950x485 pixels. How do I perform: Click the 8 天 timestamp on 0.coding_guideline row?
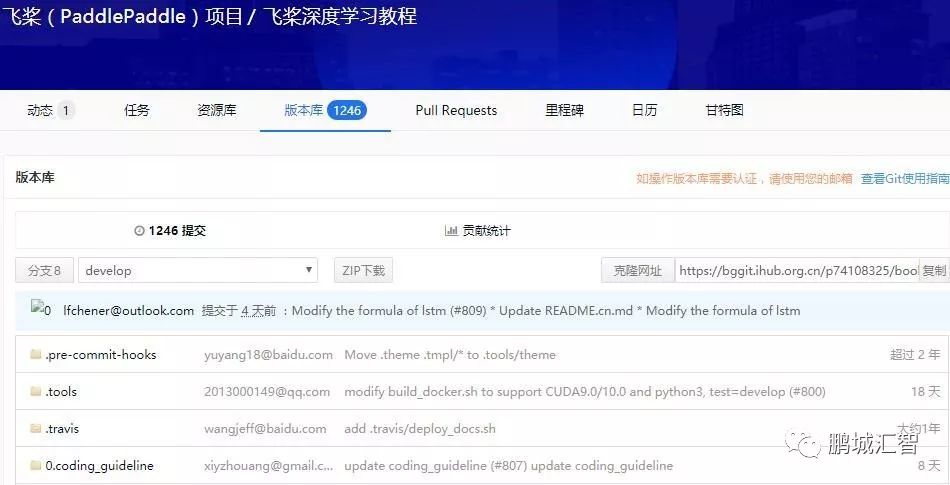929,466
